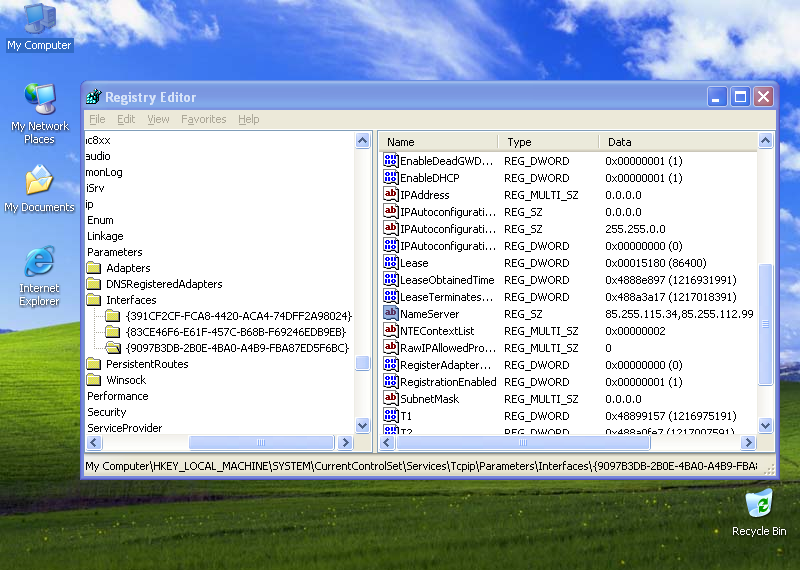Screen dimensions: 800x570
Task: Click the Interfaces folder icon
Action: click(94, 300)
